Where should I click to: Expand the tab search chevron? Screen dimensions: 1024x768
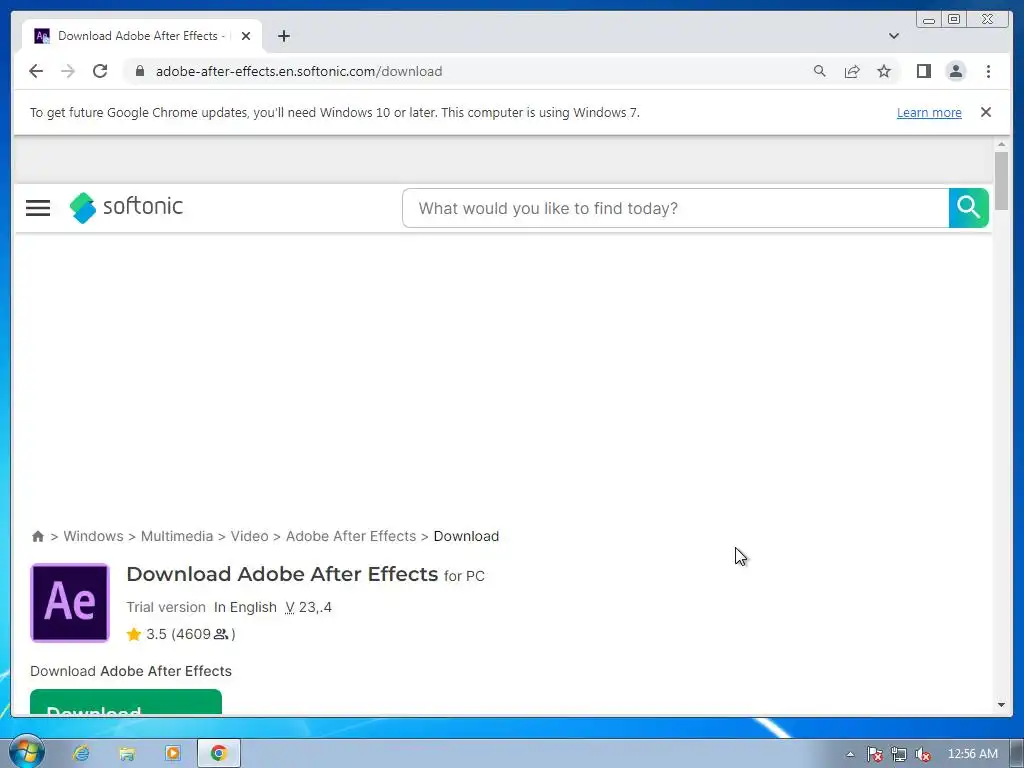(x=893, y=36)
